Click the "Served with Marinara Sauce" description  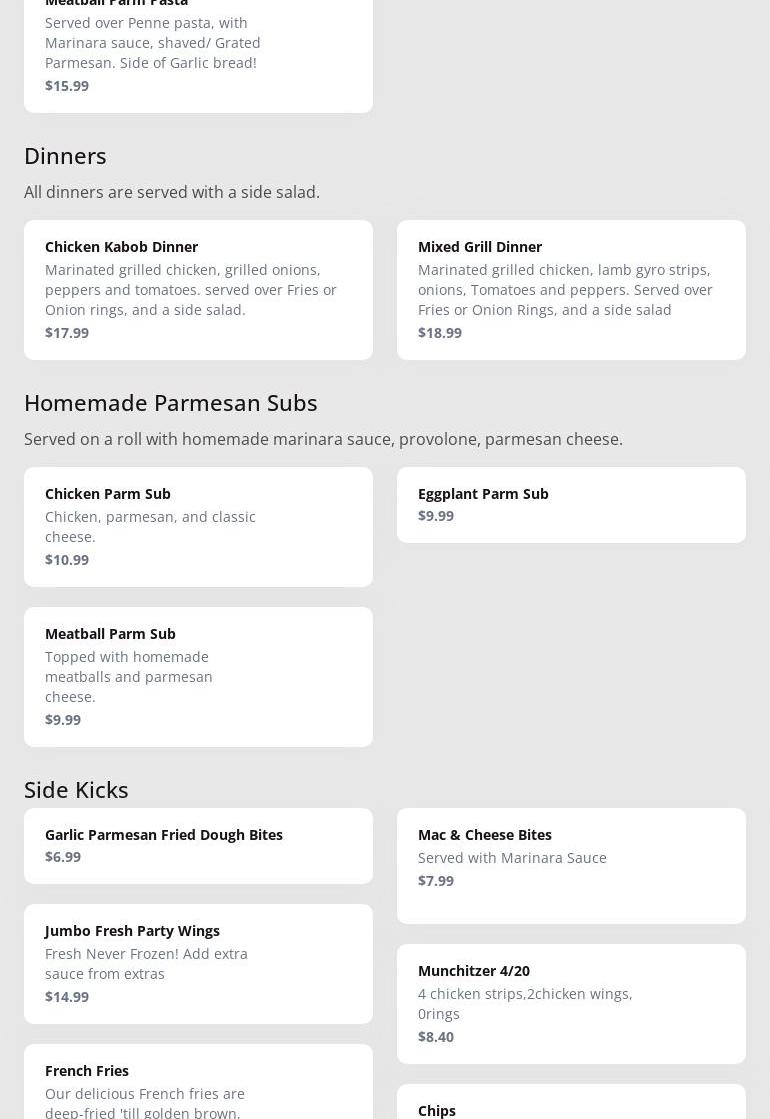click(512, 858)
